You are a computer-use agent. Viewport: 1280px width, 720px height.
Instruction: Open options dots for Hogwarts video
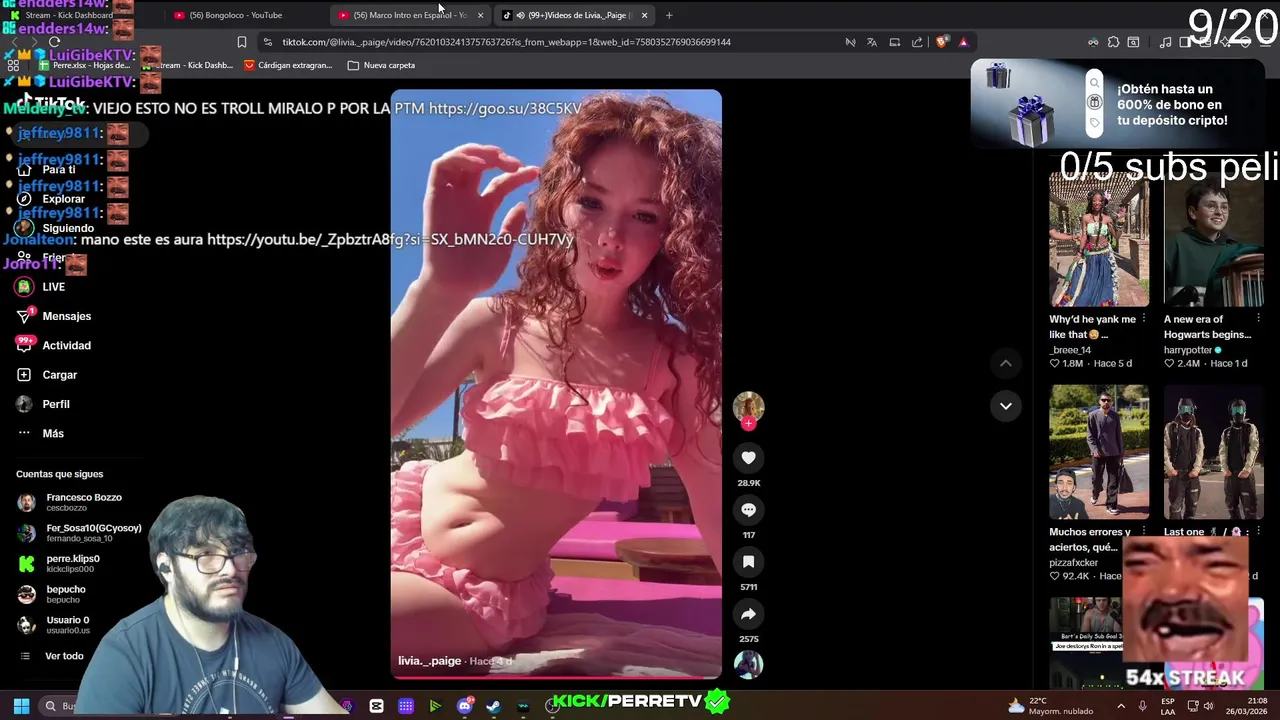1258,319
